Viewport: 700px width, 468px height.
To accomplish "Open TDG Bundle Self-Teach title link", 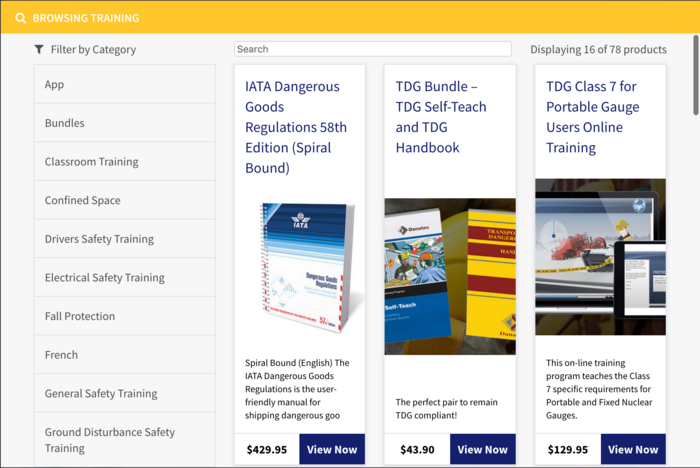I will coord(441,117).
